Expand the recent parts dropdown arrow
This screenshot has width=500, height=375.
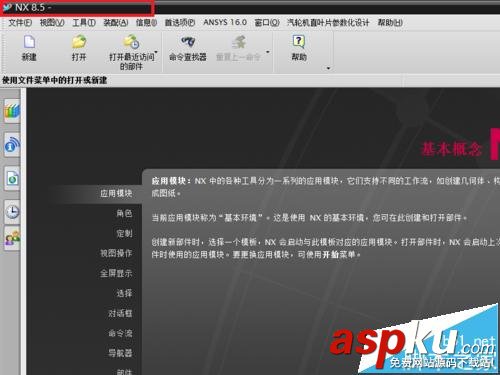(x=156, y=52)
